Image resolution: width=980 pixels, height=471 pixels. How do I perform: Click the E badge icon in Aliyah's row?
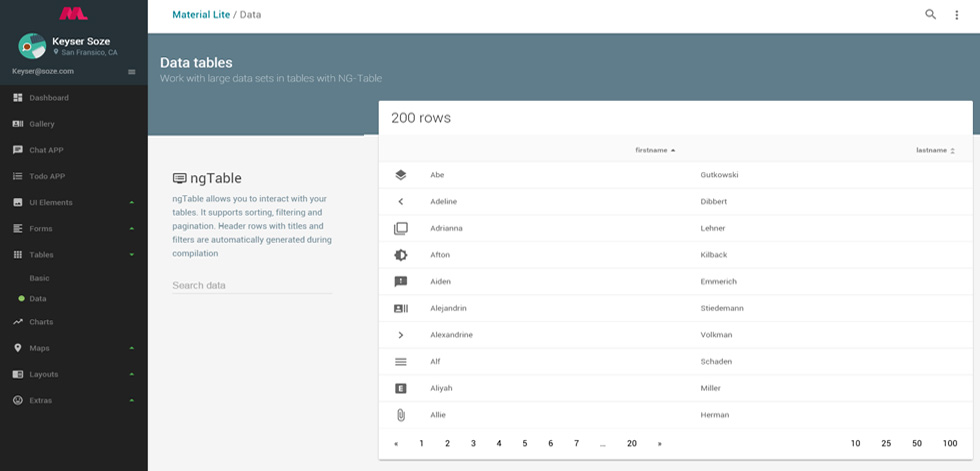click(x=401, y=388)
